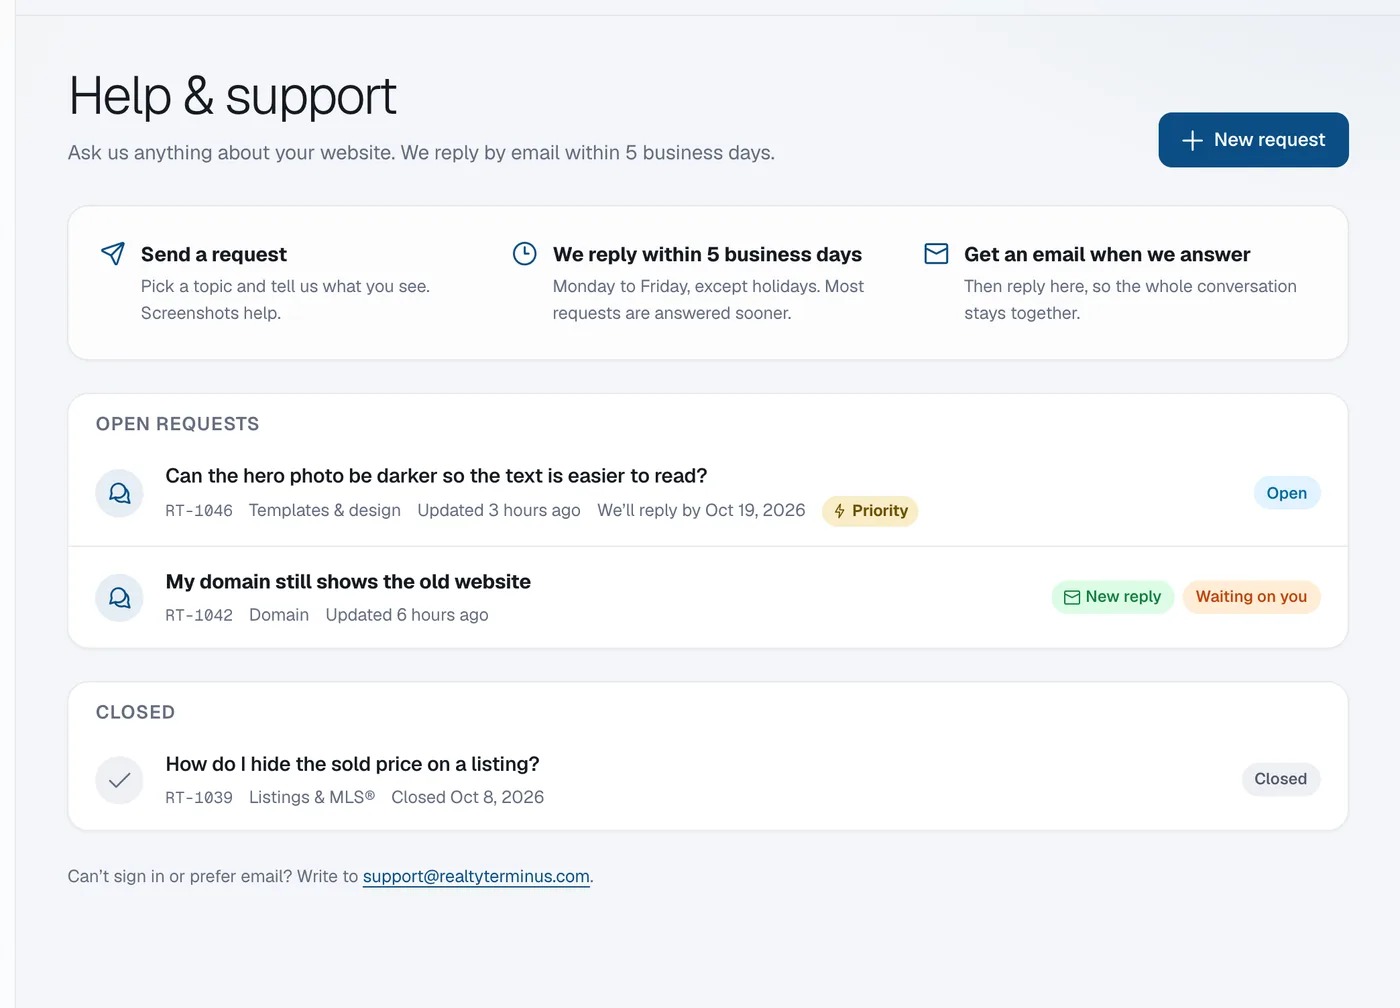Click Updated 3 hours ago text
Screen dimensions: 1400x1008
tap(499, 510)
